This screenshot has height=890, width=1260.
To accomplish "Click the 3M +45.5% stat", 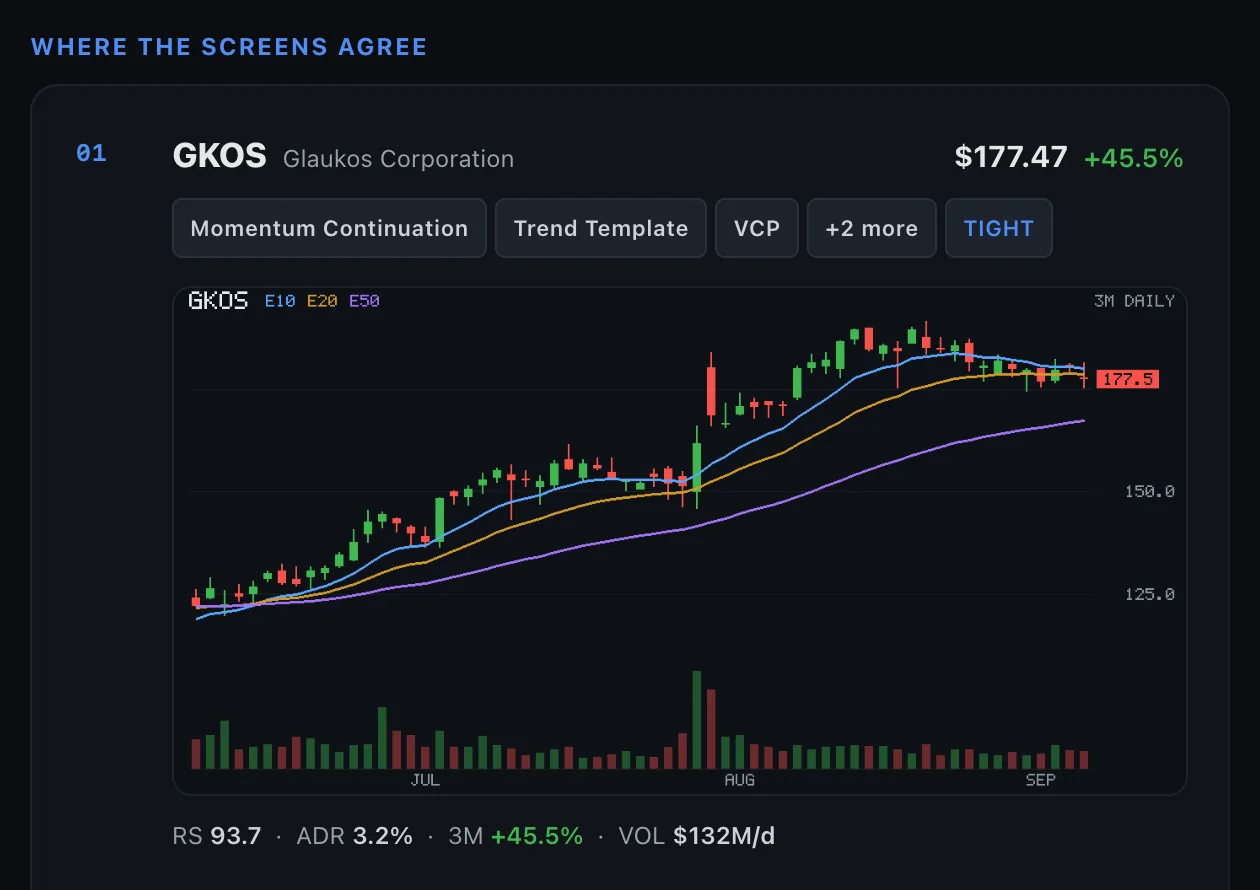I will tap(516, 836).
